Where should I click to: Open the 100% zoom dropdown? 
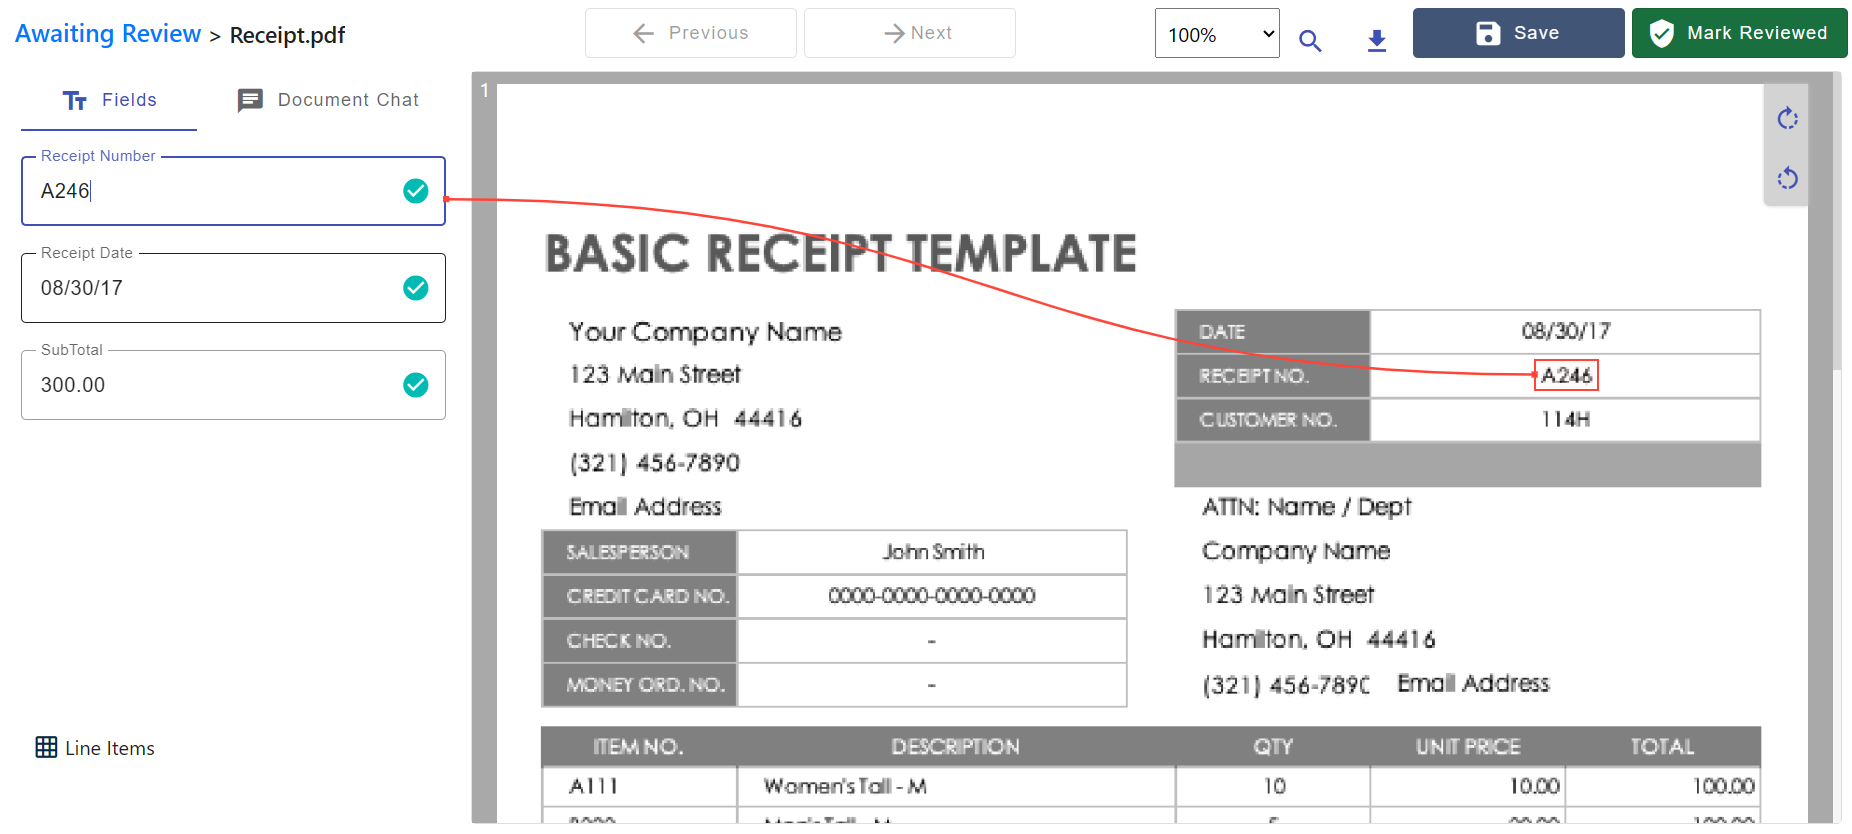1216,34
